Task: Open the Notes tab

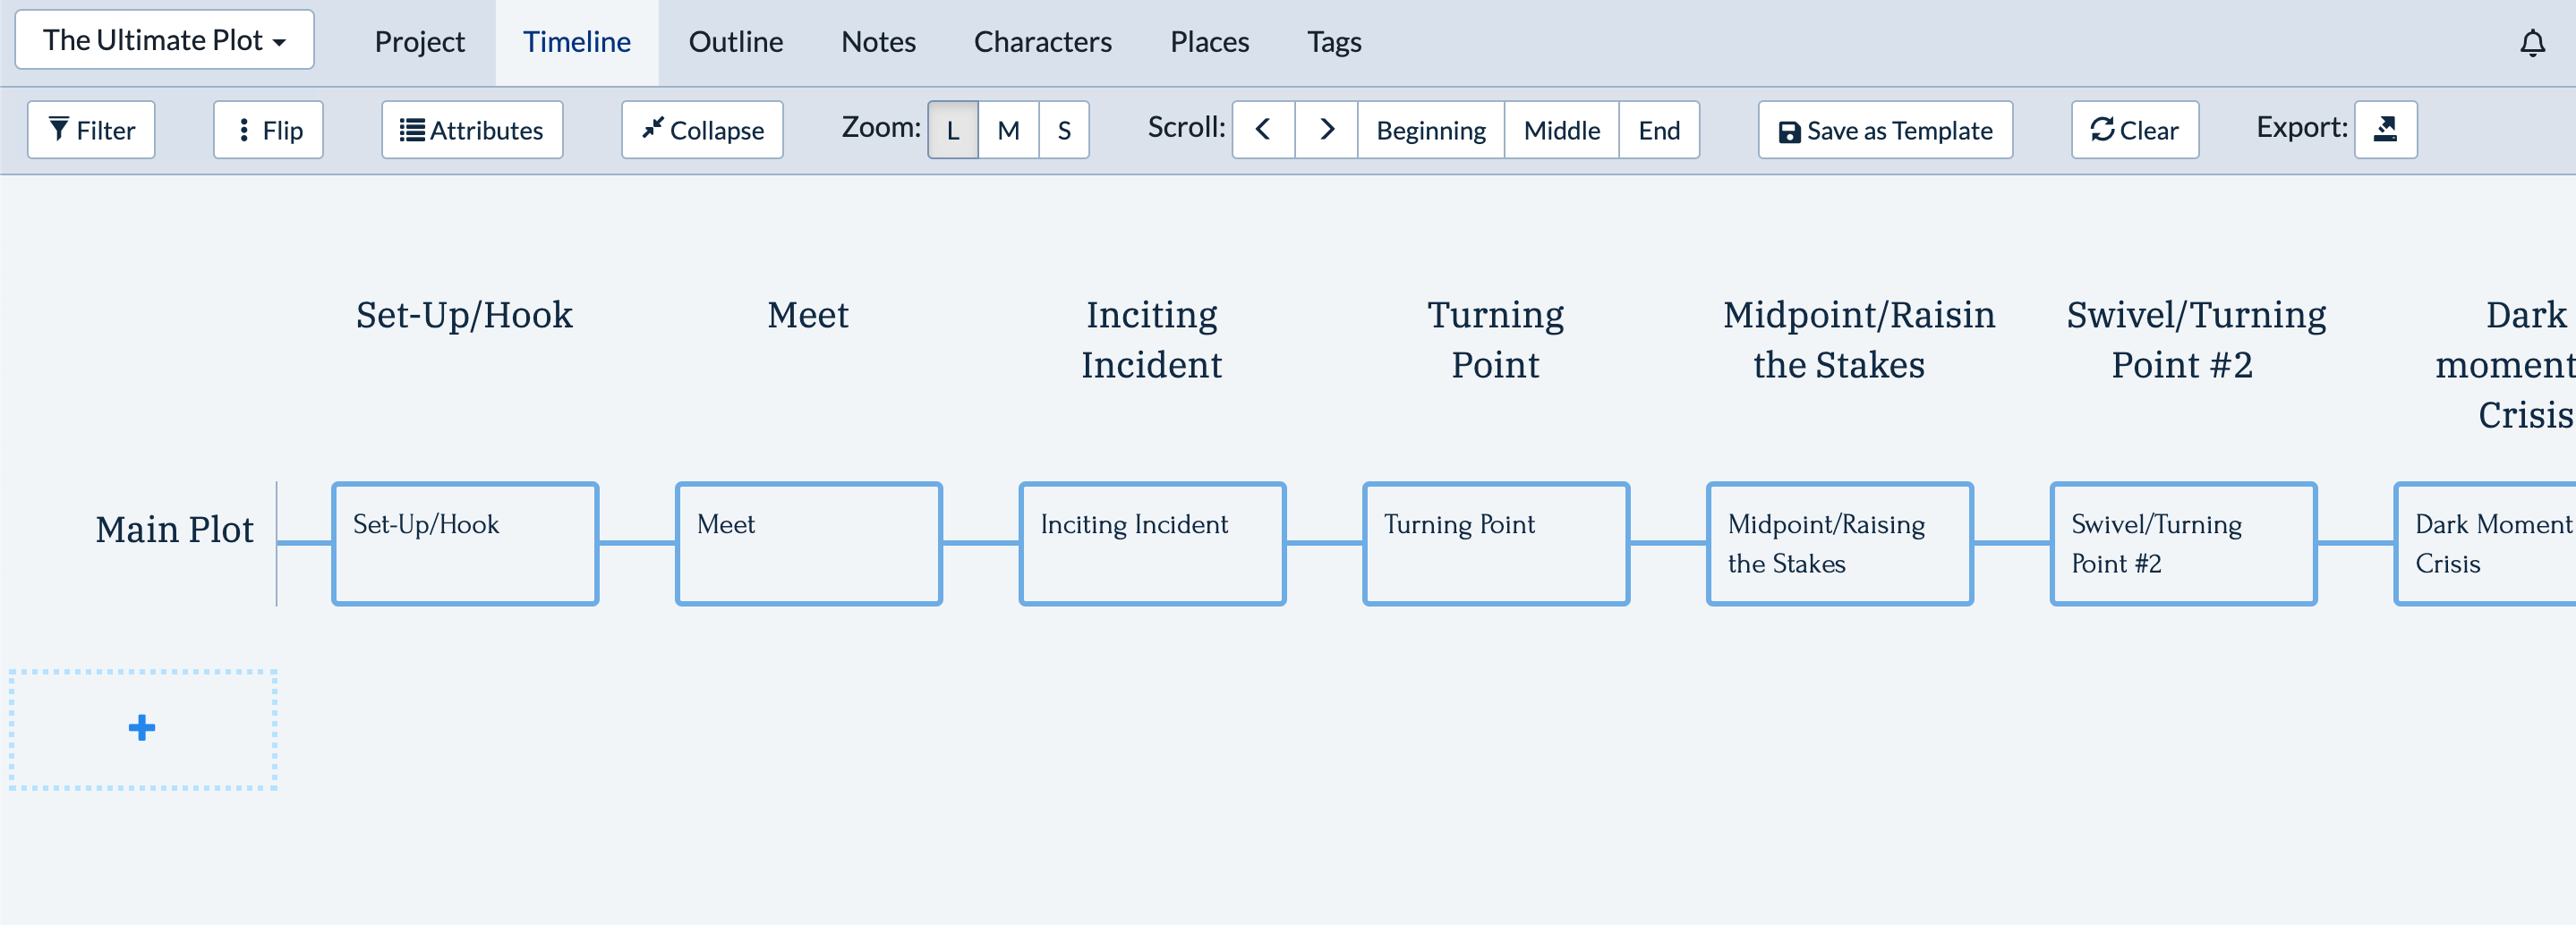Action: [878, 42]
